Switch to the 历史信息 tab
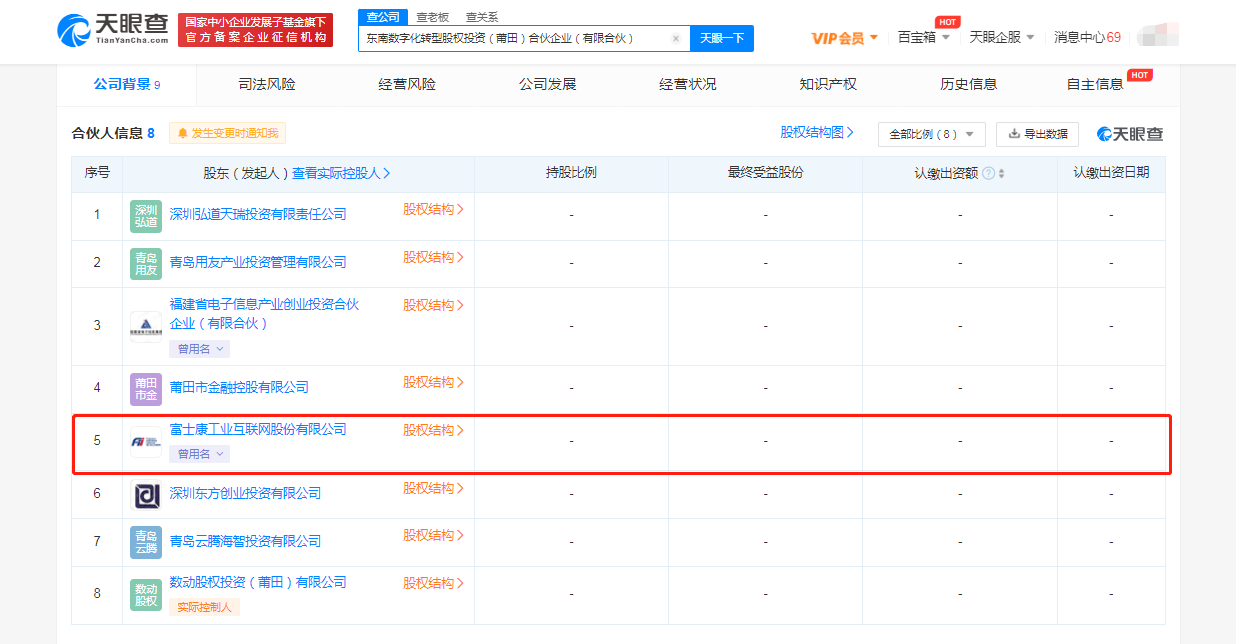This screenshot has height=644, width=1236. pyautogui.click(x=969, y=85)
